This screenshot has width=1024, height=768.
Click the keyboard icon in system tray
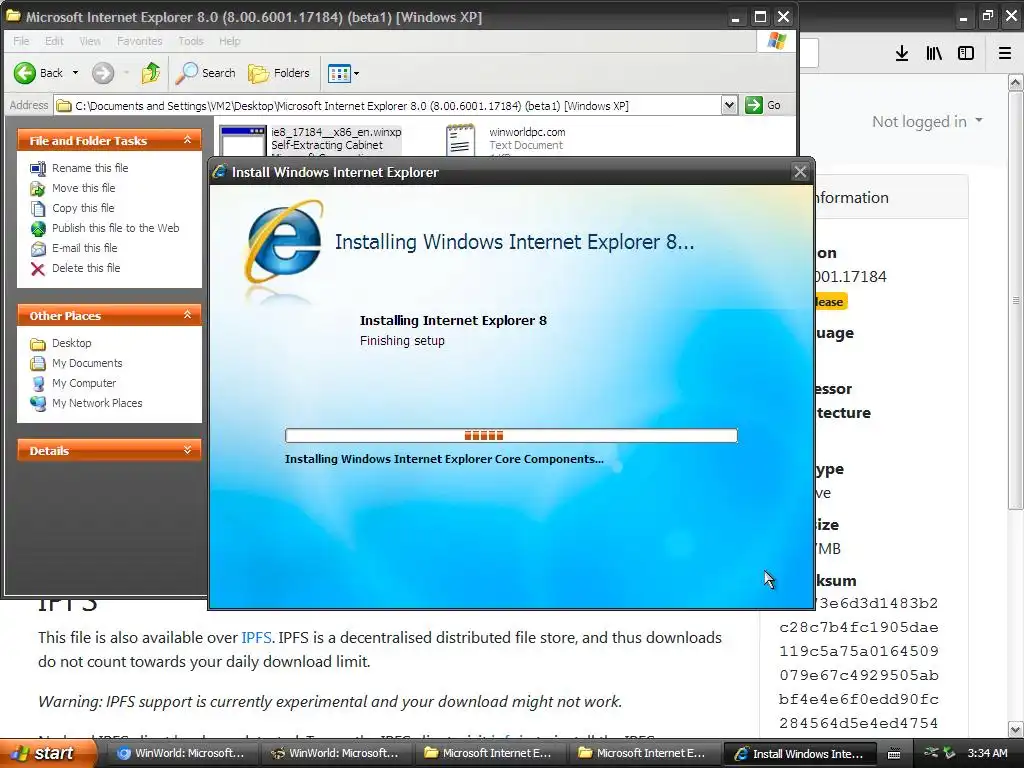893,754
